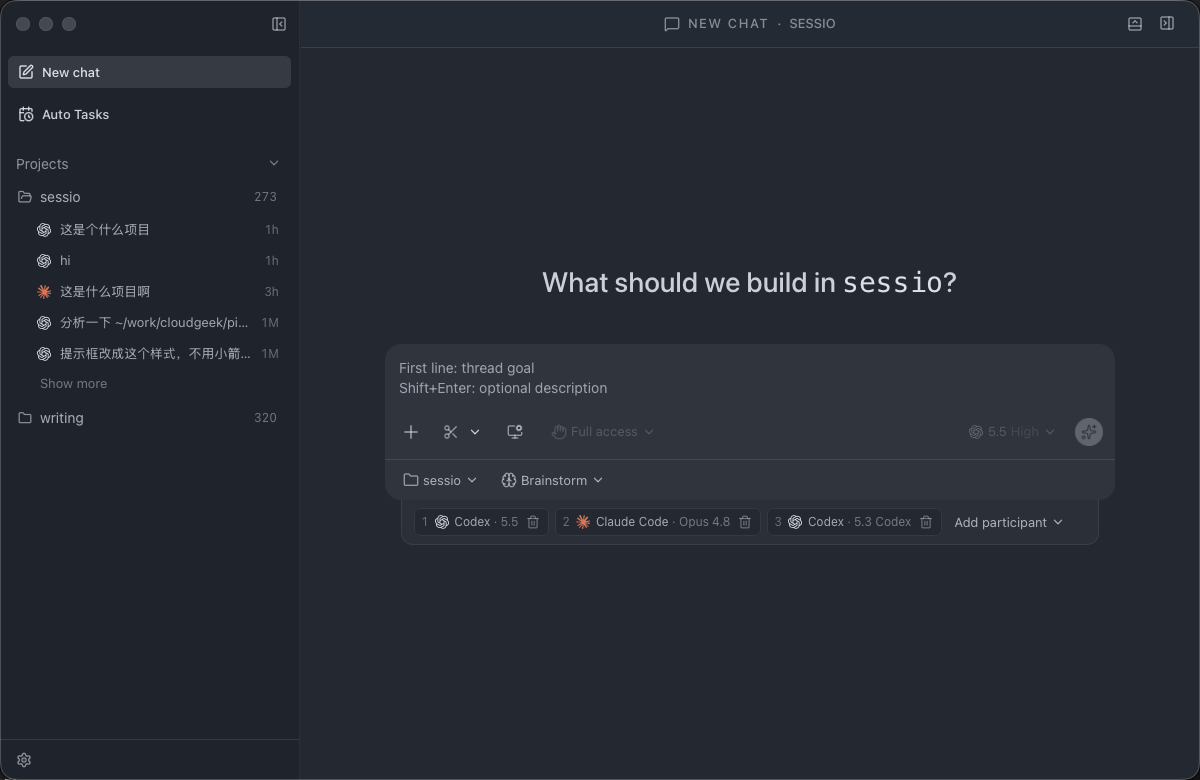Click the writing folder icon
Screen dimensions: 1200x780
pos(25,418)
